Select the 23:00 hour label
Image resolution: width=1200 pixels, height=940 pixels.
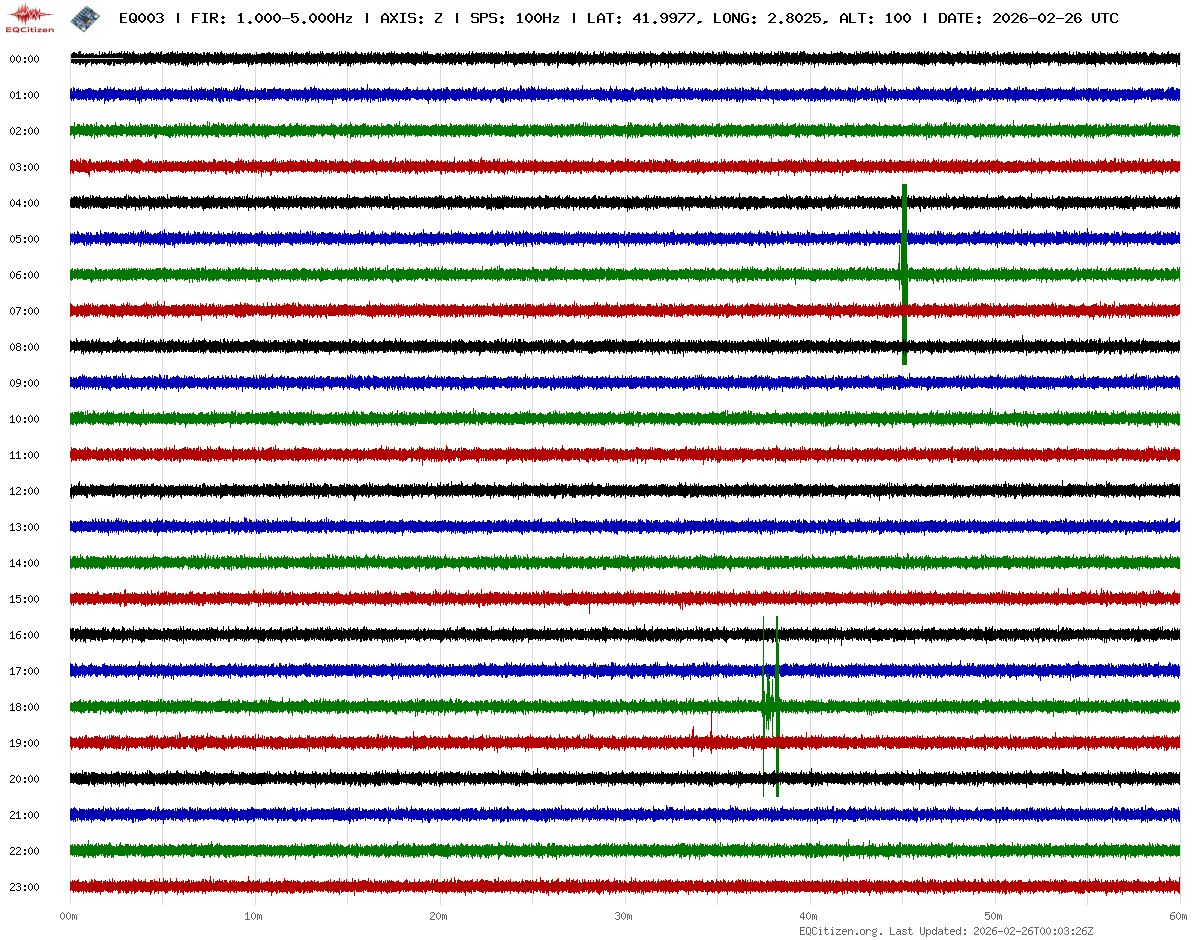[x=24, y=887]
